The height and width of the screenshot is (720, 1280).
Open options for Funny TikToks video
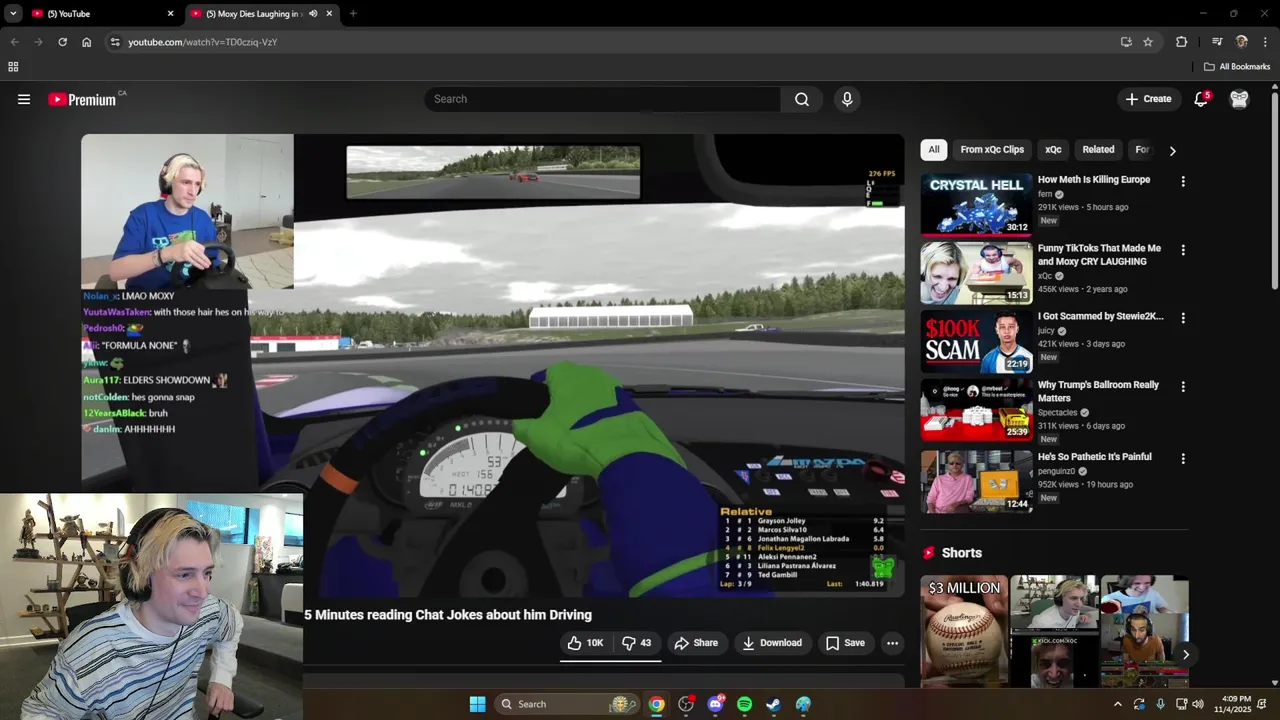[1183, 250]
